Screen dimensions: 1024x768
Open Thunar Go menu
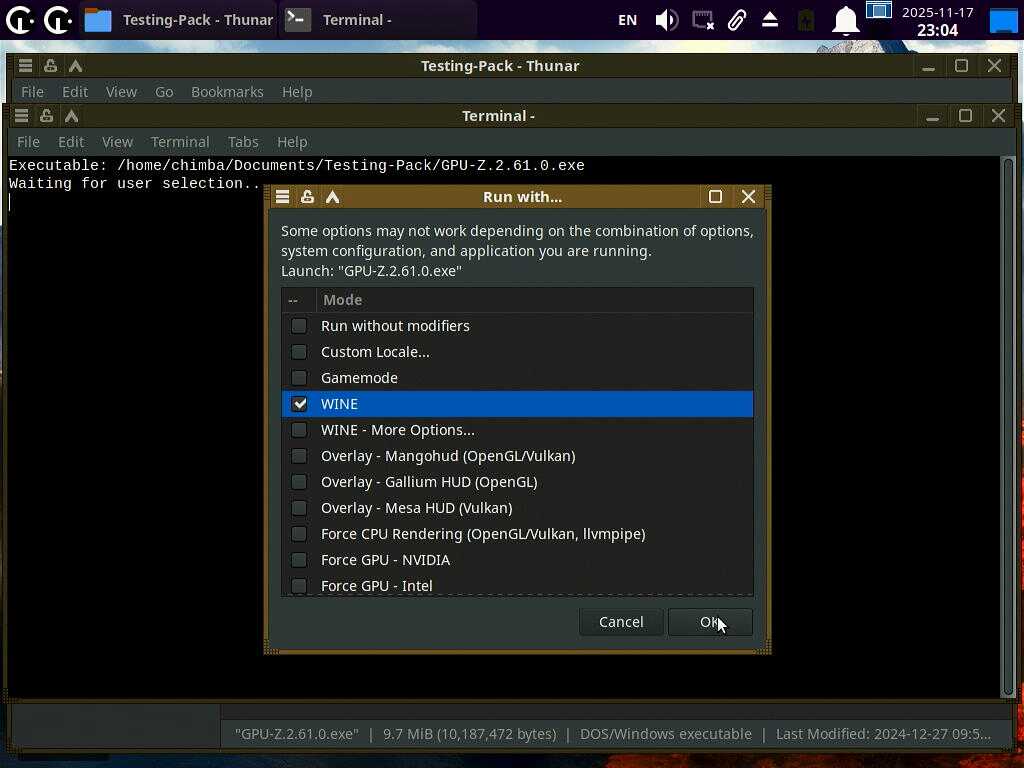[x=164, y=92]
